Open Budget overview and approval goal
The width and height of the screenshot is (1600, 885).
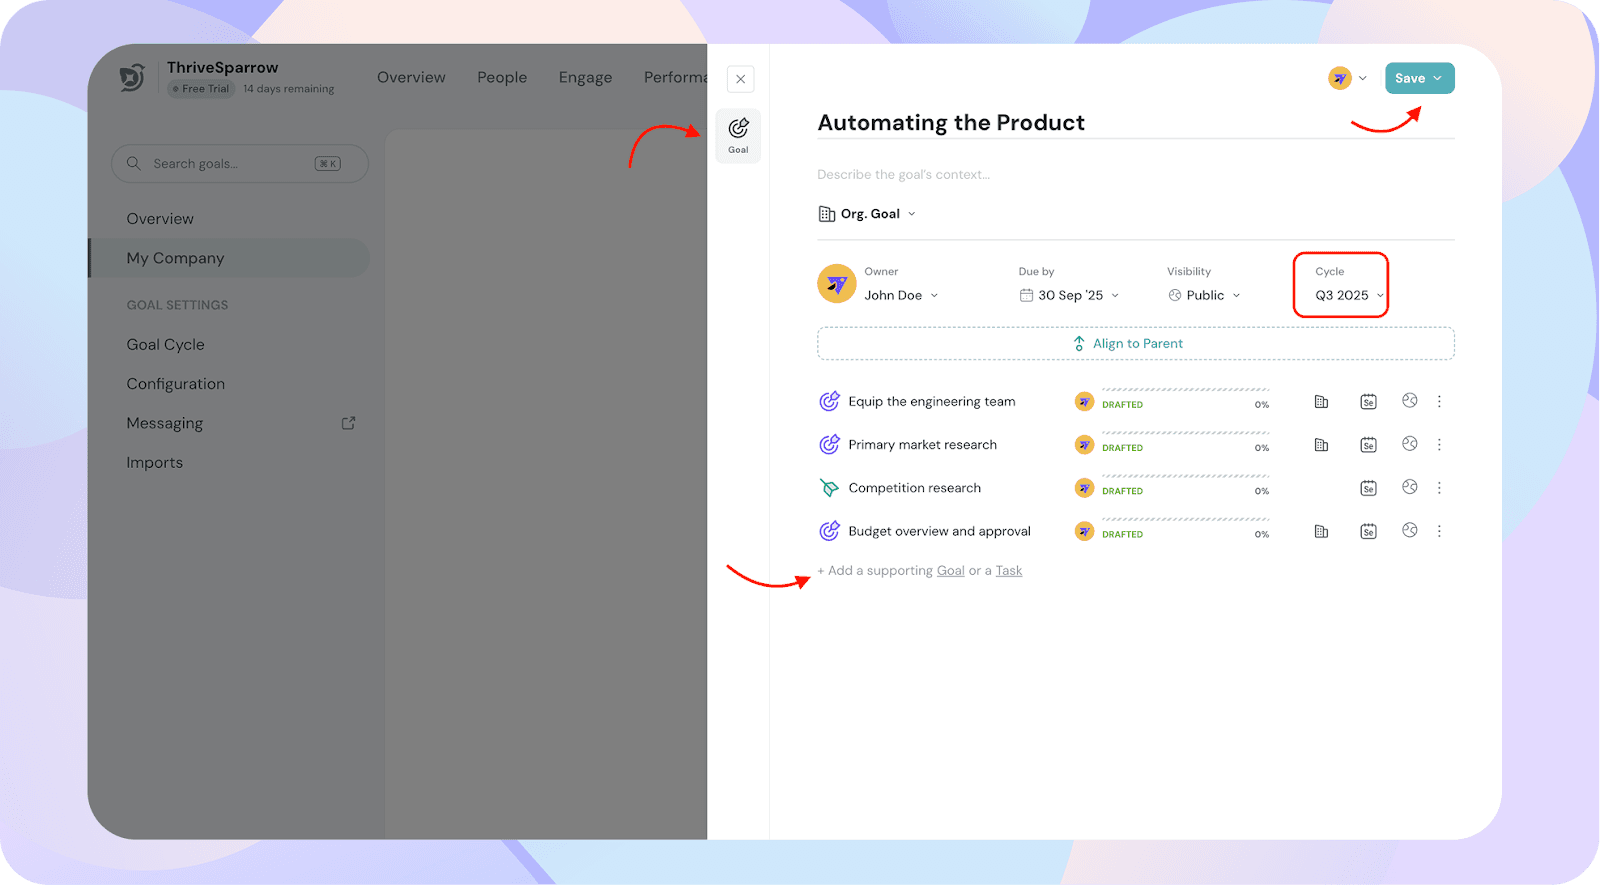click(939, 531)
